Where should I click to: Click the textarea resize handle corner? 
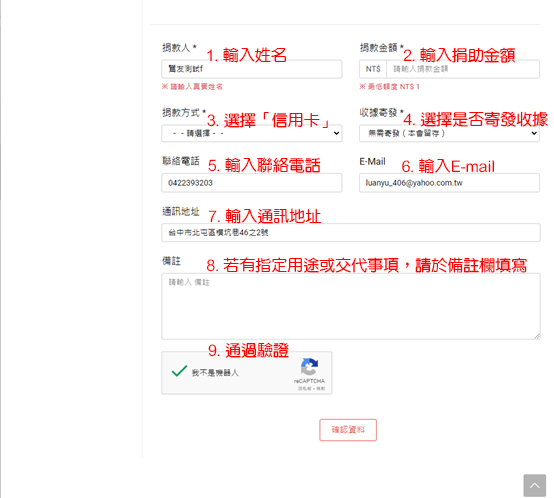tap(537, 336)
